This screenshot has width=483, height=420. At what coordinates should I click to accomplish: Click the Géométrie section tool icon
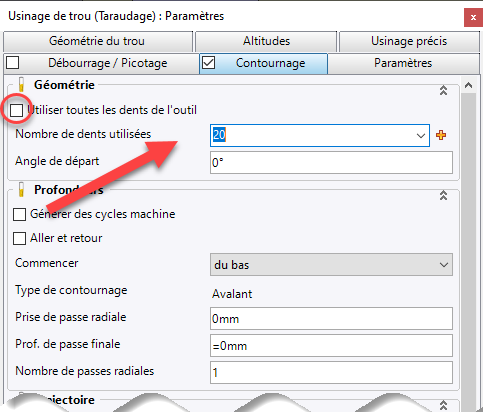pyautogui.click(x=21, y=85)
